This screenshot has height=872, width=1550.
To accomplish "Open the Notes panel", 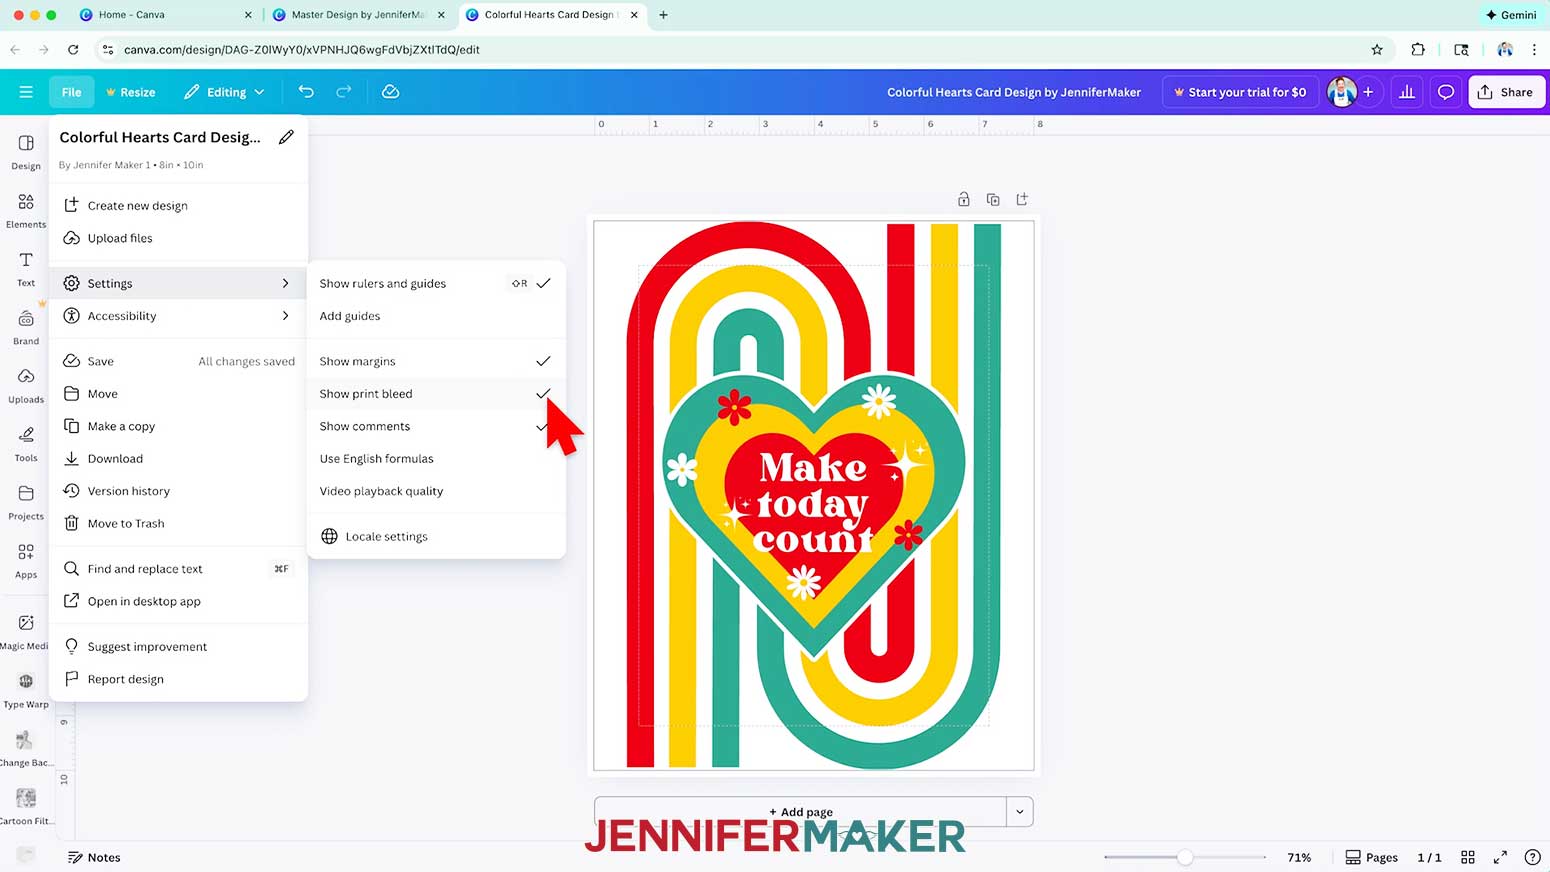I will (93, 857).
